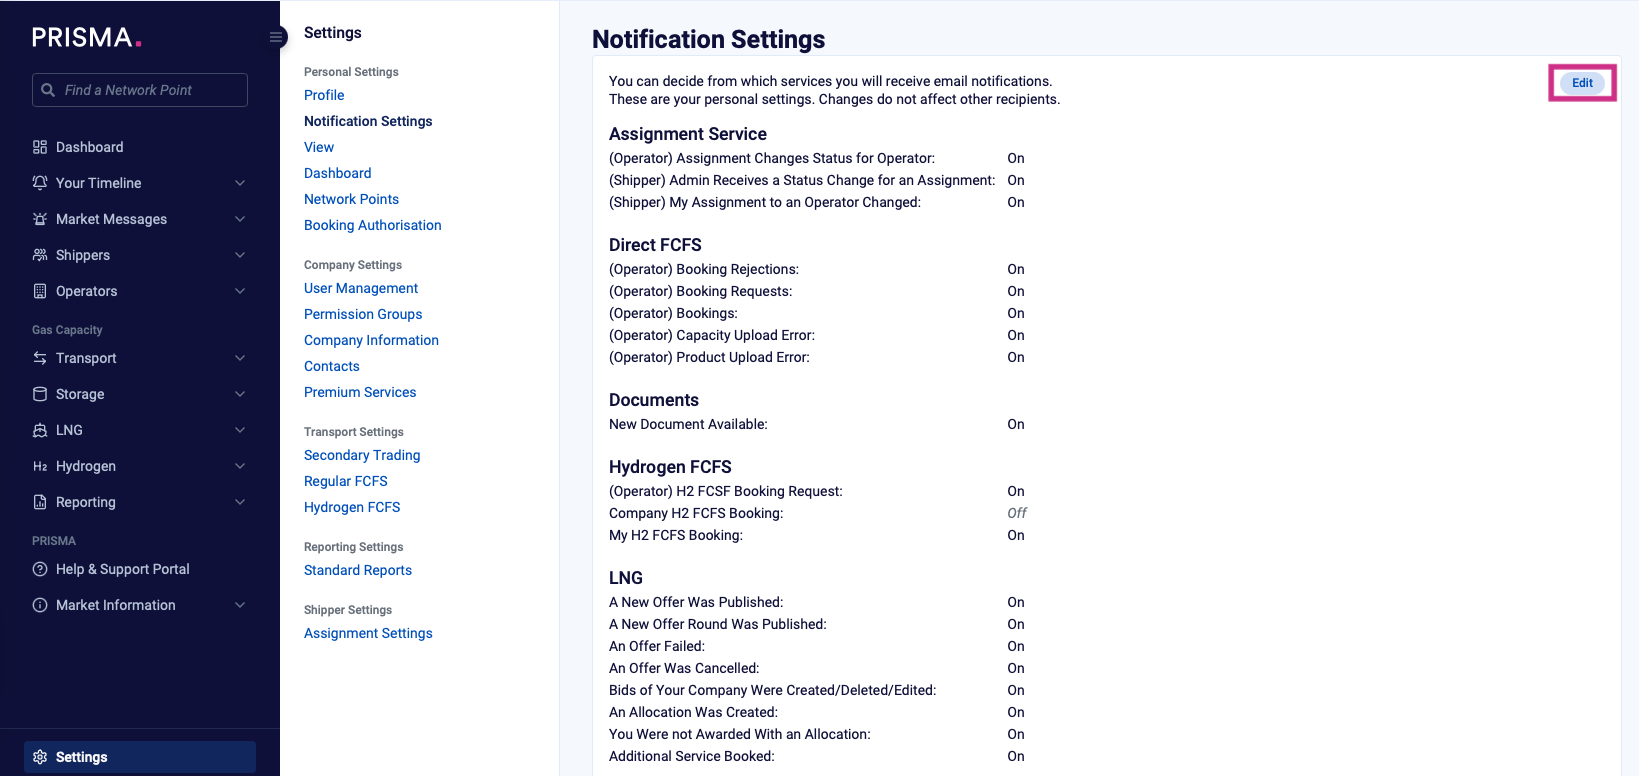Select User Management in Company Settings
Image resolution: width=1639 pixels, height=776 pixels.
(x=361, y=288)
